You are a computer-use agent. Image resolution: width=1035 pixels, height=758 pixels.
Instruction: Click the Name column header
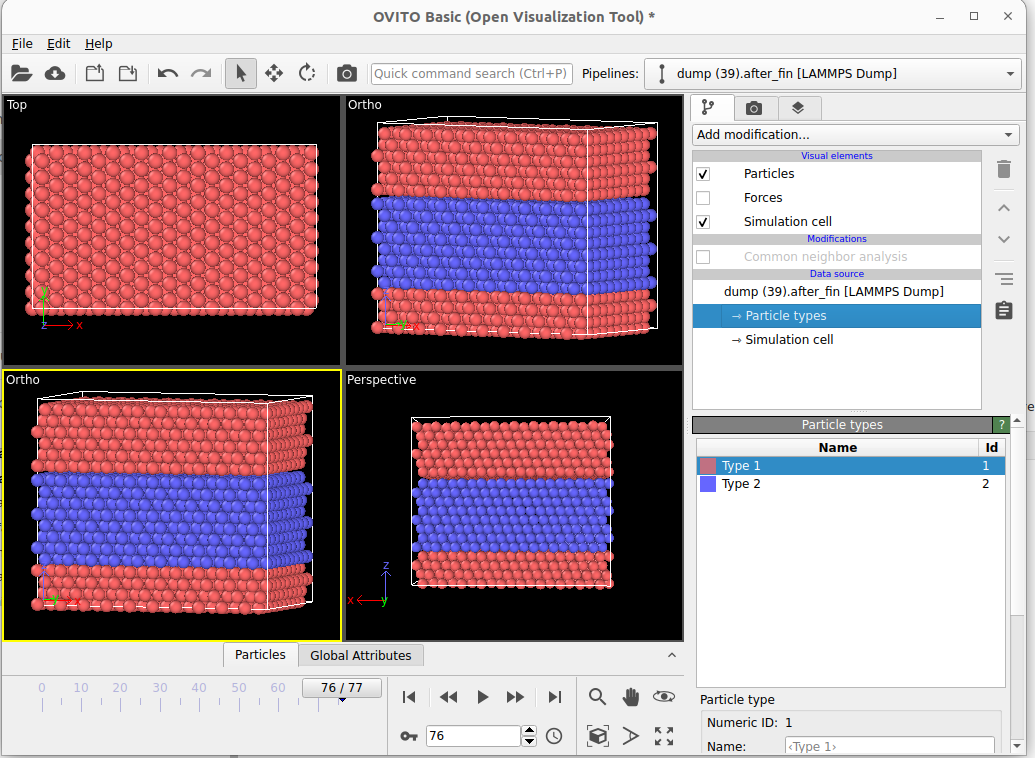coord(838,448)
